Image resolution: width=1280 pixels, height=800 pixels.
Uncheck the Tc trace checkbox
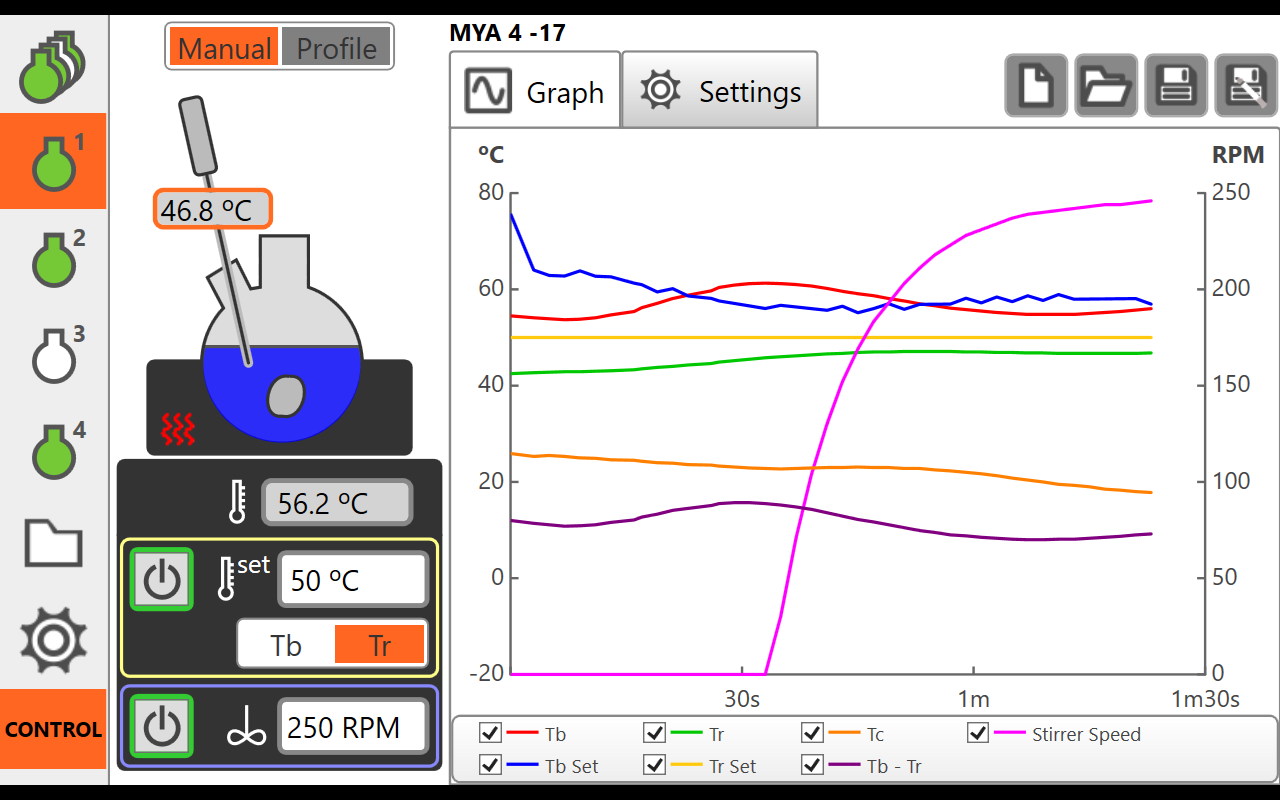(x=812, y=733)
